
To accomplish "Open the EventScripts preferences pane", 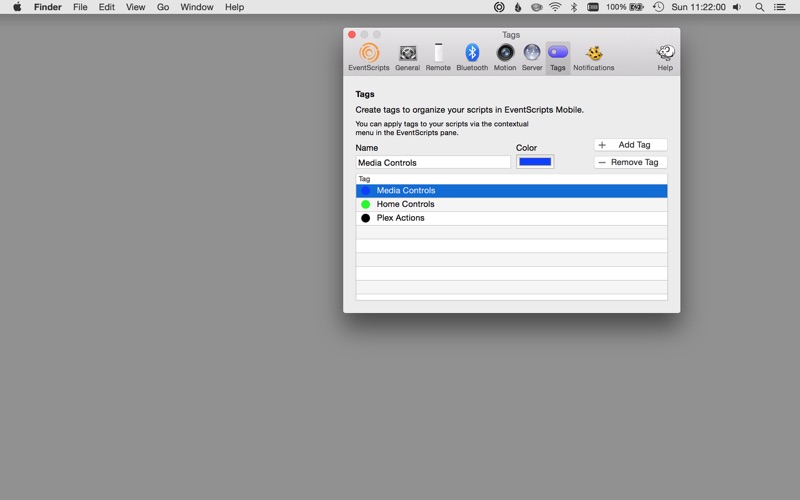I will tap(368, 57).
